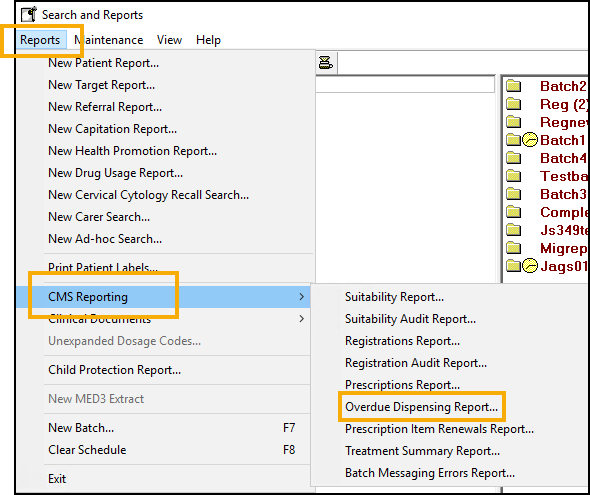Click the Search and Reports title icon

tap(29, 15)
